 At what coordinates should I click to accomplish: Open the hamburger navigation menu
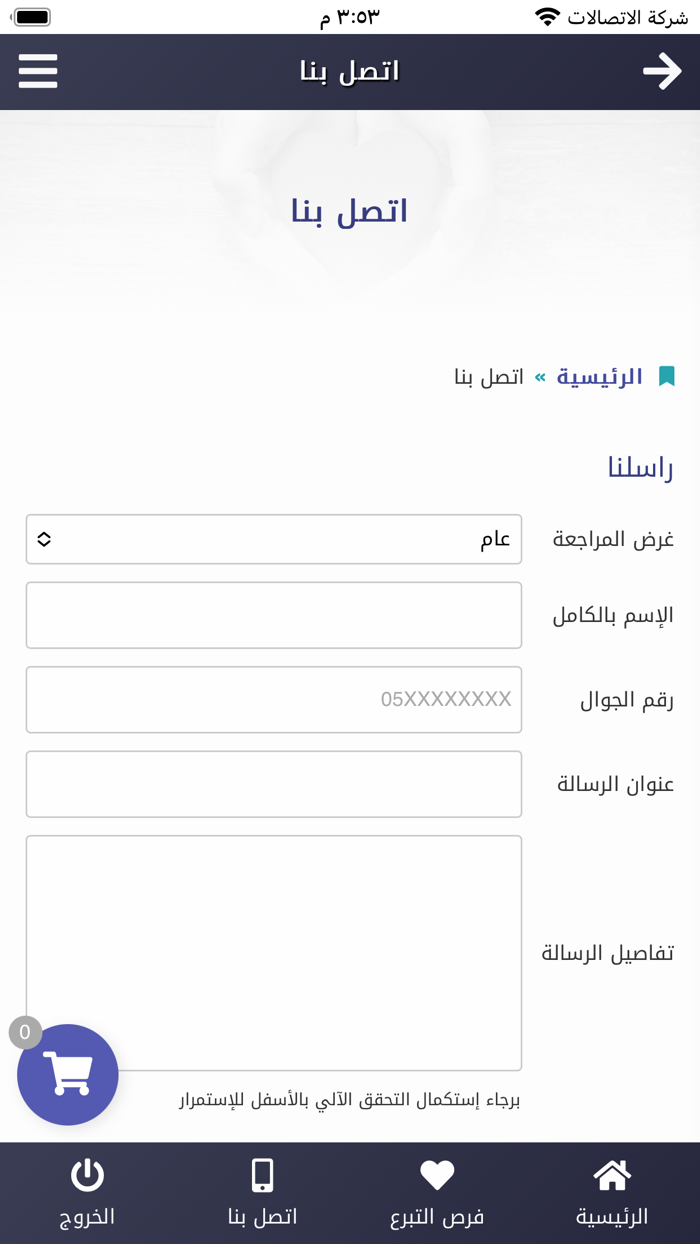click(x=37, y=71)
